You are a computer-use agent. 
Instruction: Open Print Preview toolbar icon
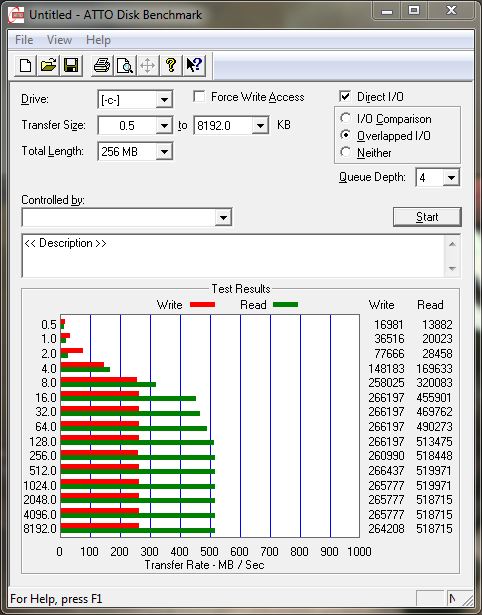[125, 65]
